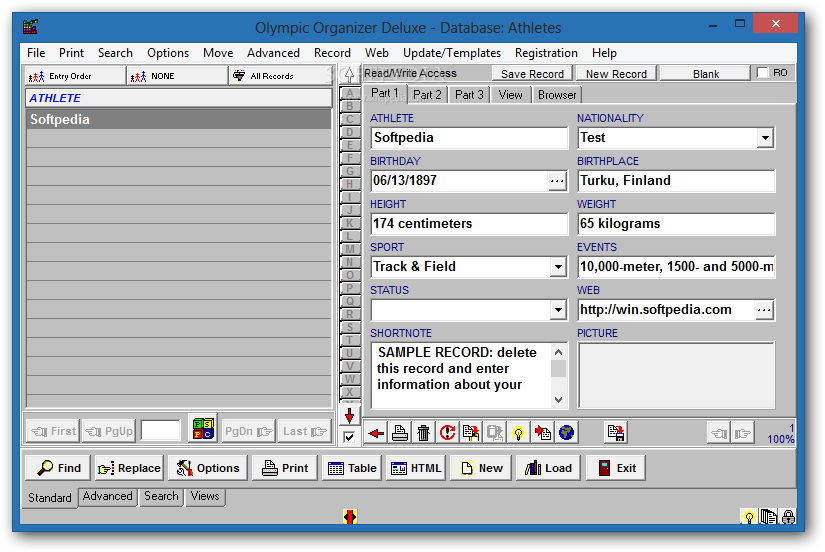This screenshot has height=552, width=825.
Task: Click the yellow light bulb tip icon
Action: coord(518,433)
